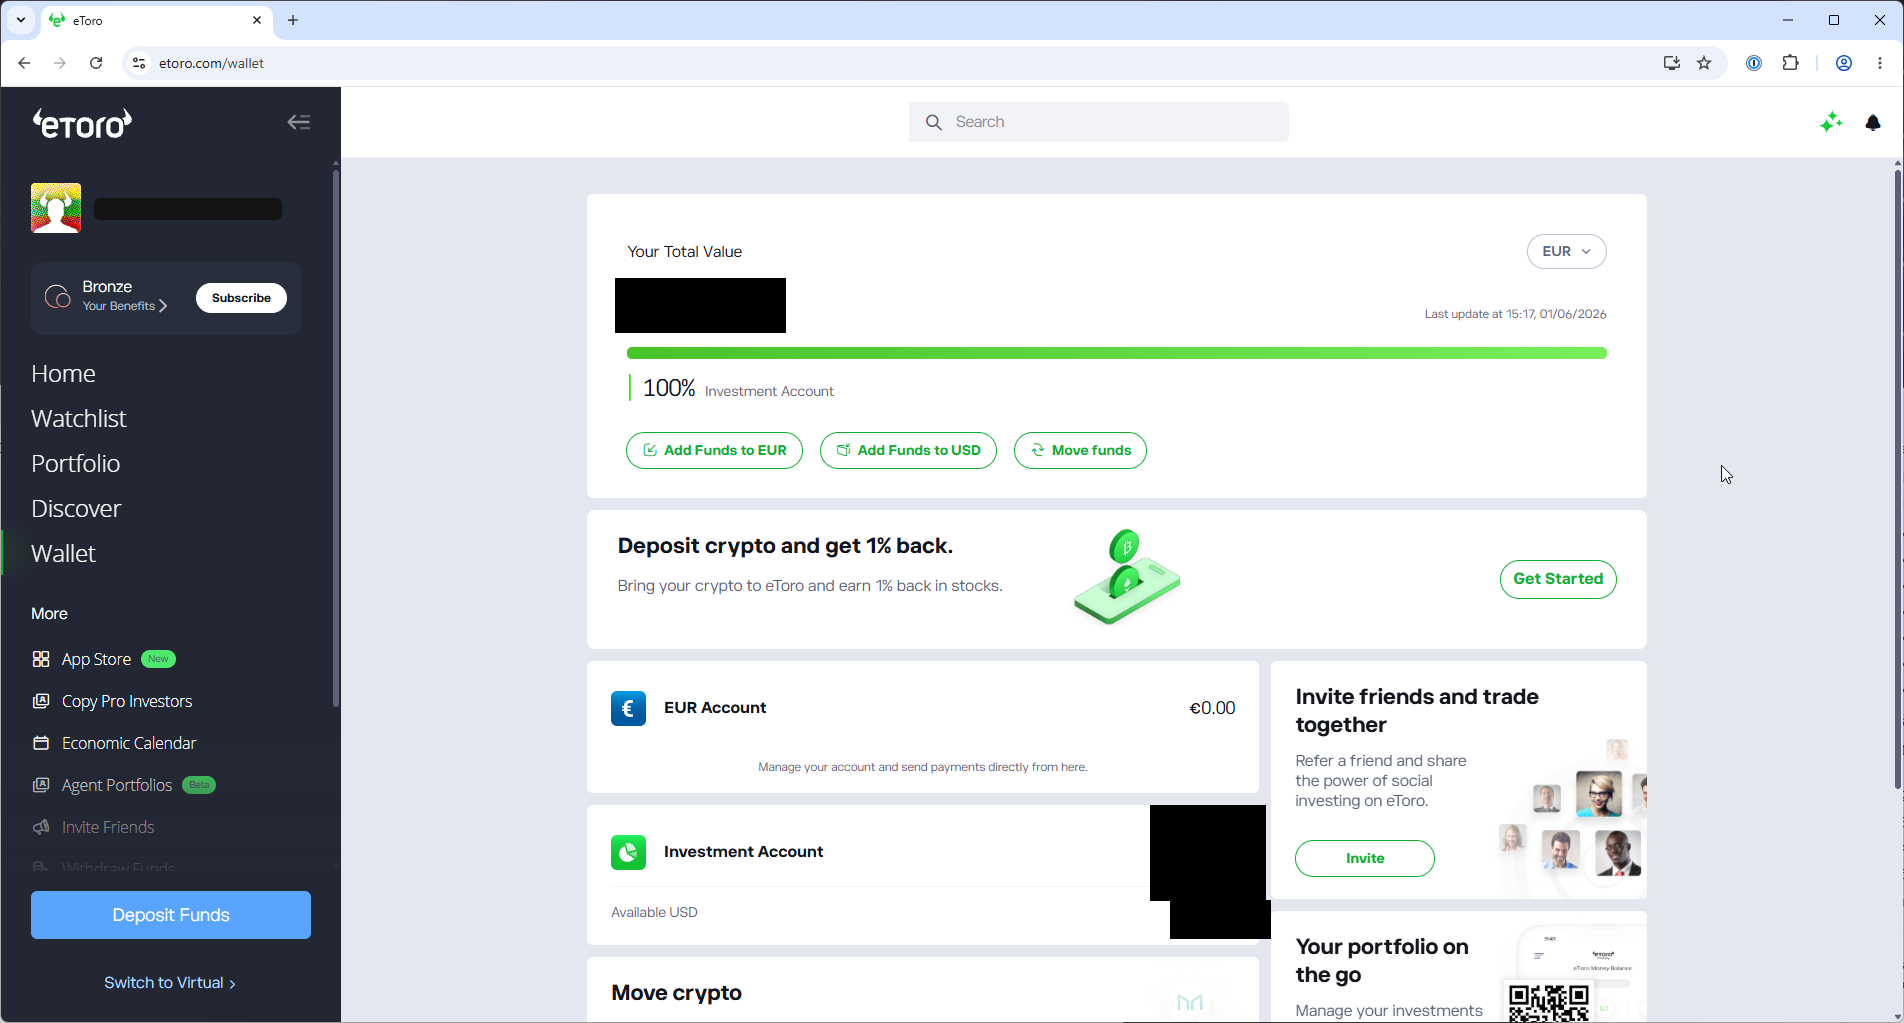
Task: Open the EUR Account row
Action: 923,727
